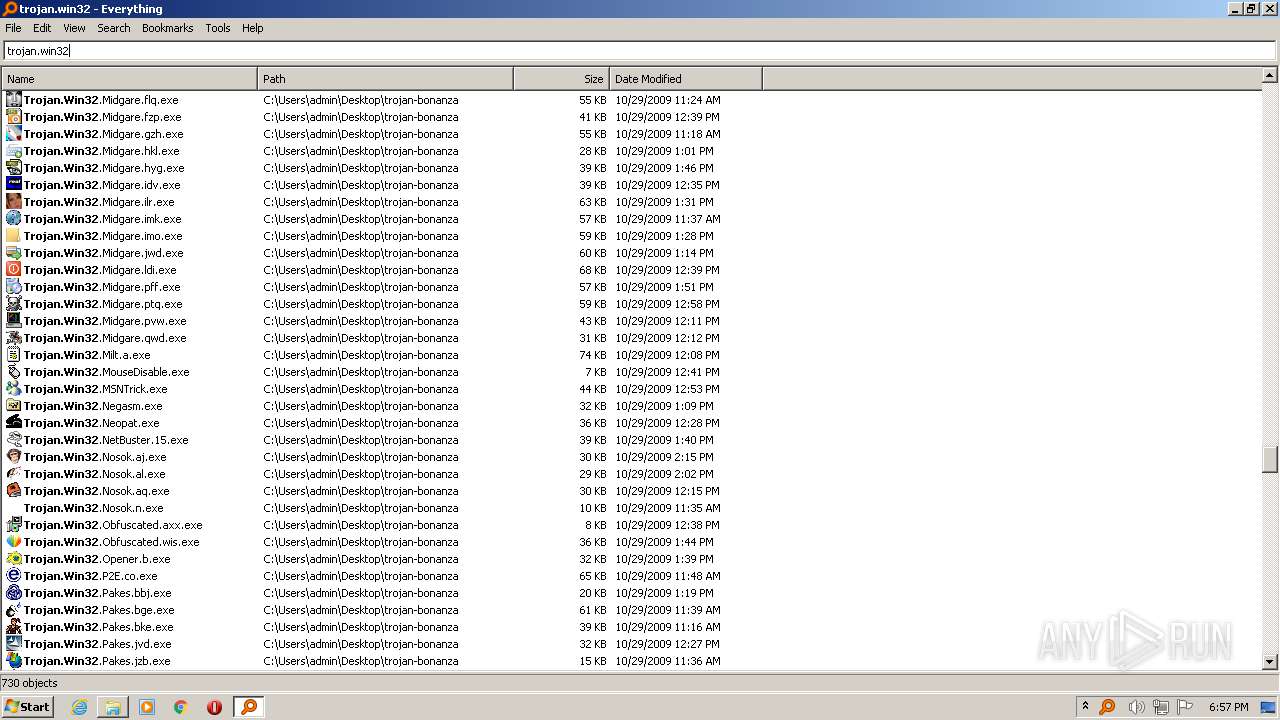Select file name Trojan.Win32.Nosok.n.exe
This screenshot has width=1280, height=720.
pyautogui.click(x=93, y=508)
